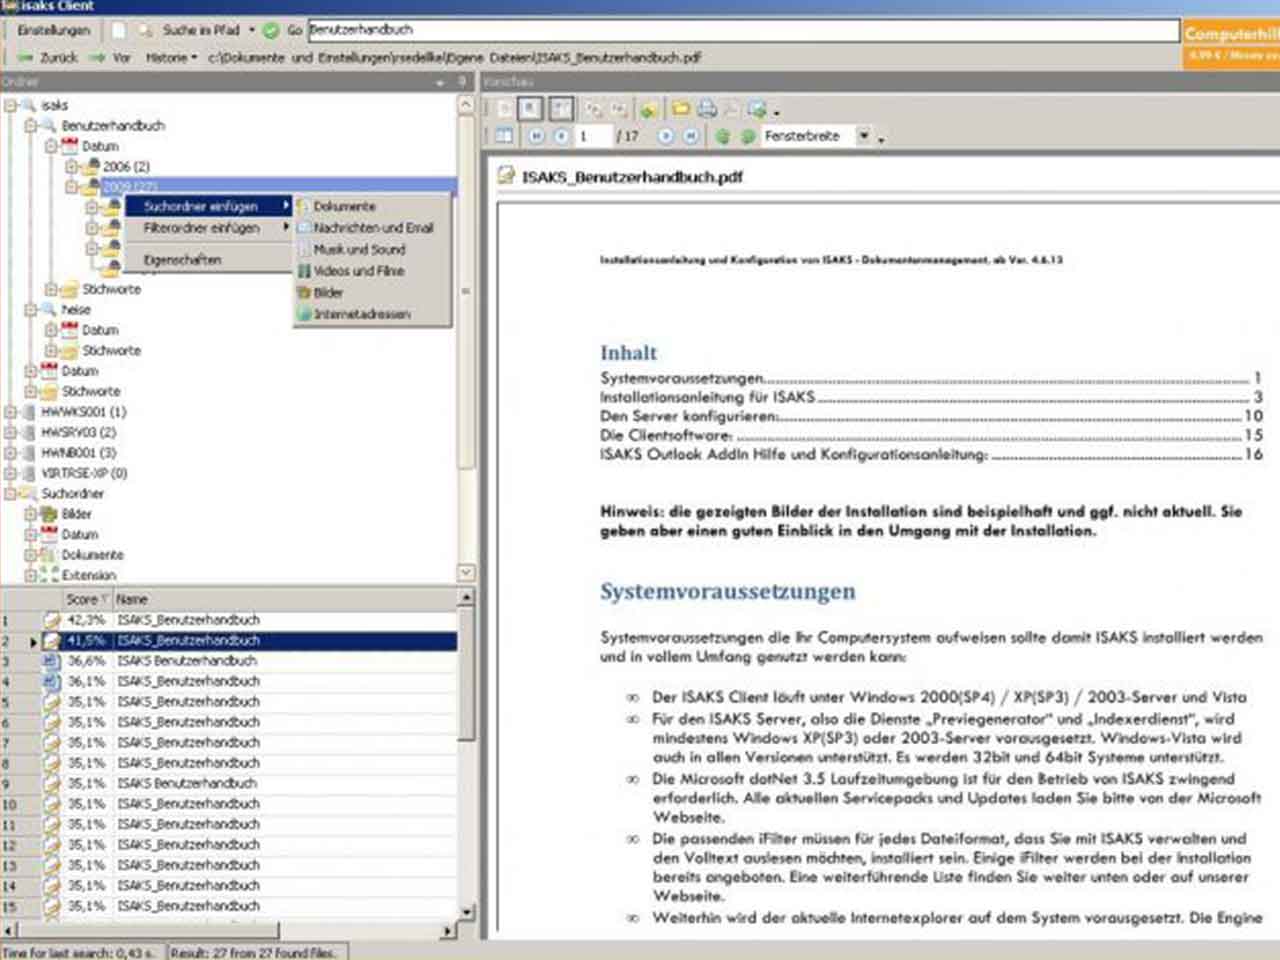Click the Computerhilfe advertisement banner
Image resolution: width=1280 pixels, height=960 pixels.
tap(1232, 44)
